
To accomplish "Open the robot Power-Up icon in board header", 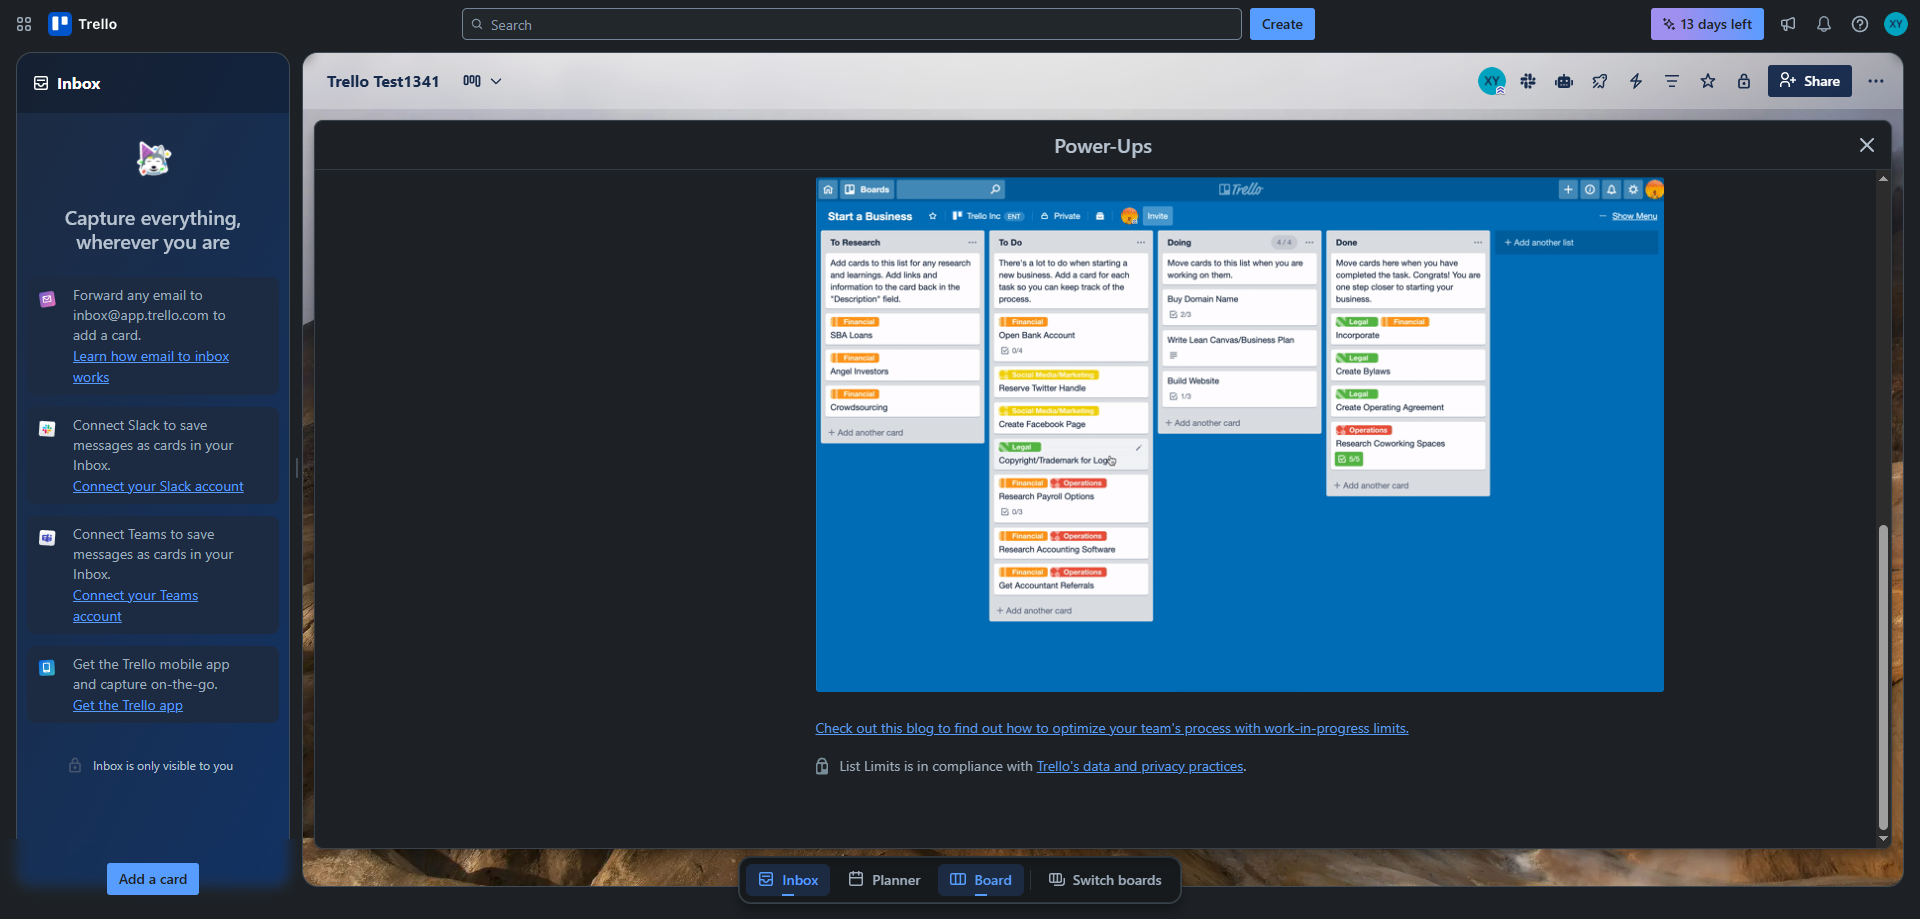I will [1564, 81].
